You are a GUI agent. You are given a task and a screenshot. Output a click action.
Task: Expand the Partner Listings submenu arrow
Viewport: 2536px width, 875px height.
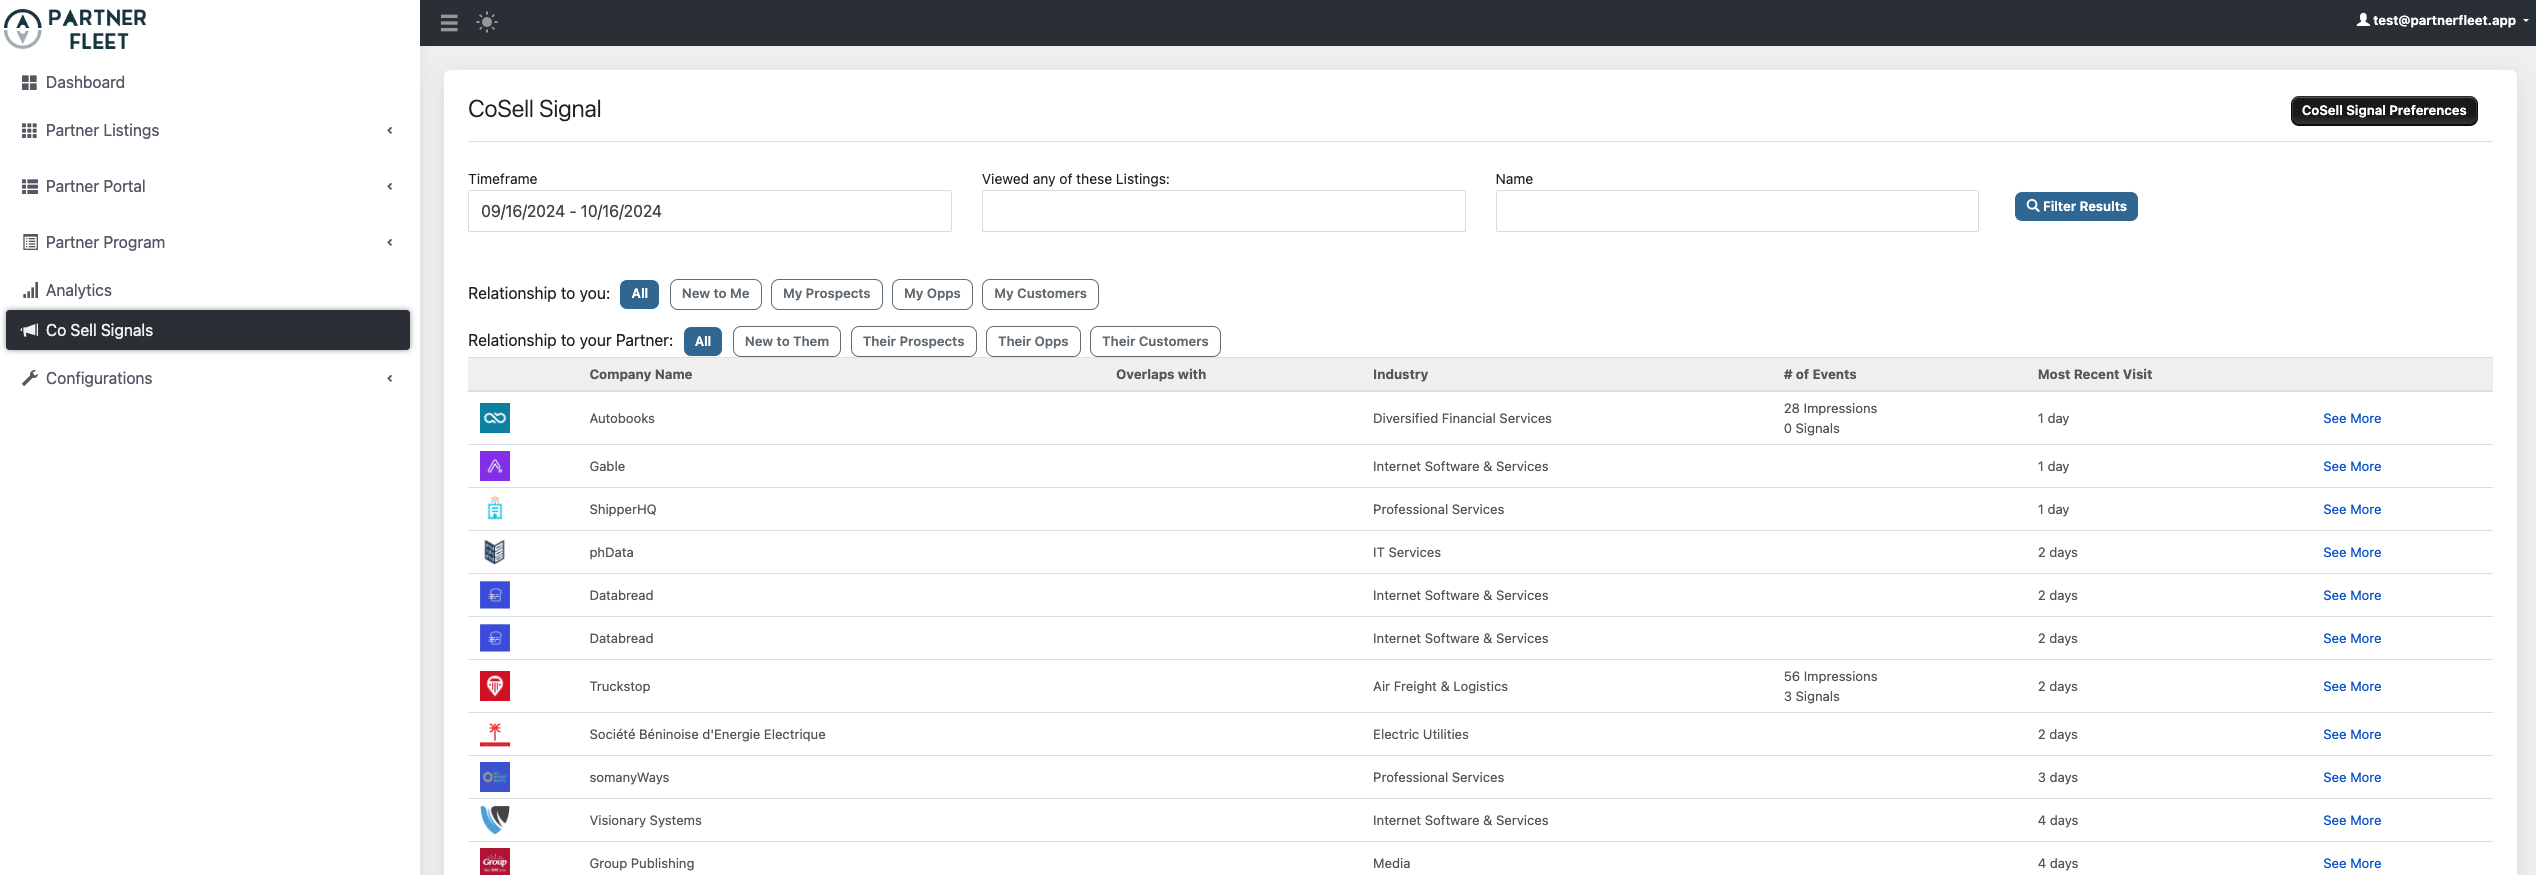[x=390, y=130]
